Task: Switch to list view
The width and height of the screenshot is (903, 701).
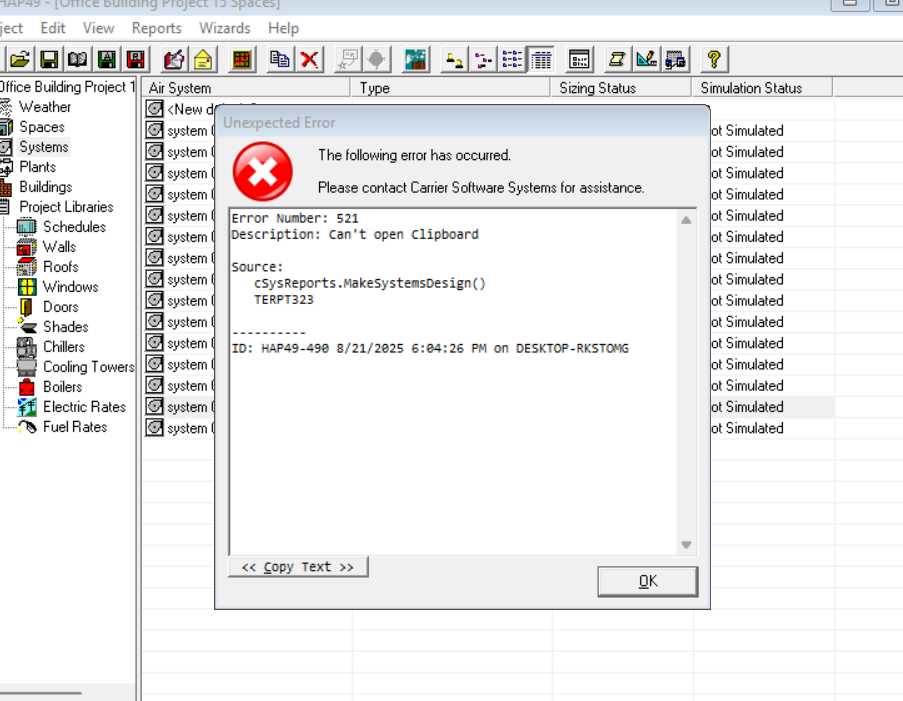Action: (x=511, y=59)
